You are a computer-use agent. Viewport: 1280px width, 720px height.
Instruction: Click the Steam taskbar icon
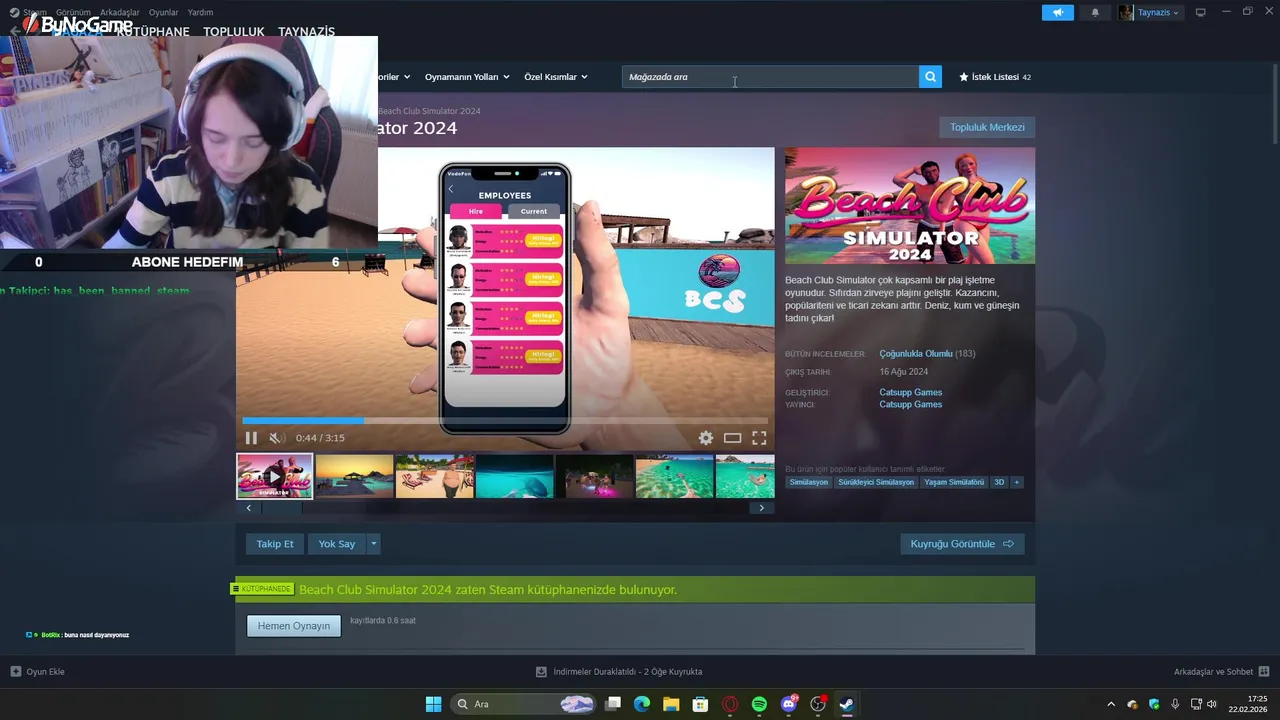847,704
